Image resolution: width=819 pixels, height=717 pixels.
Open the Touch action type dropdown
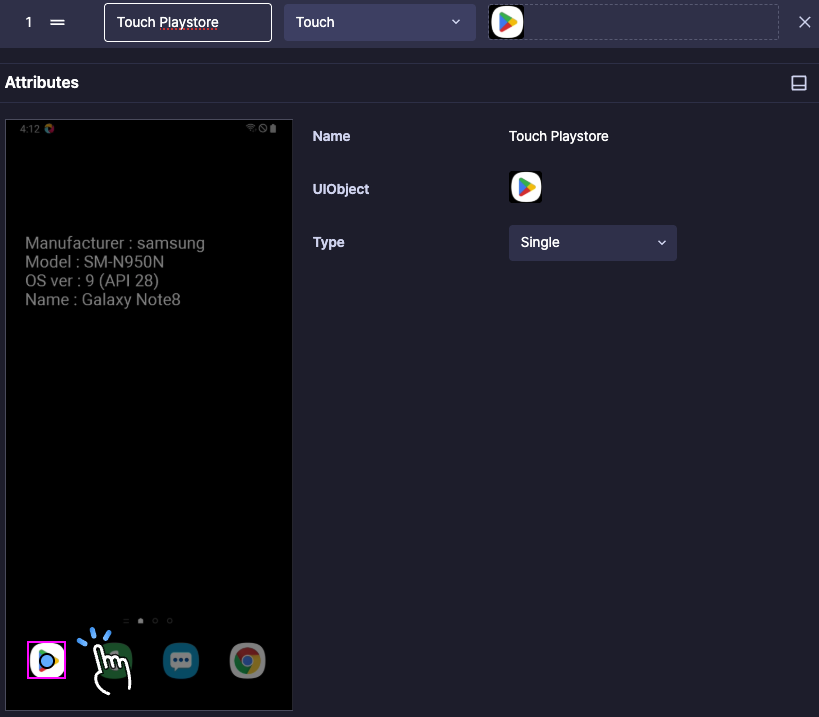[379, 22]
